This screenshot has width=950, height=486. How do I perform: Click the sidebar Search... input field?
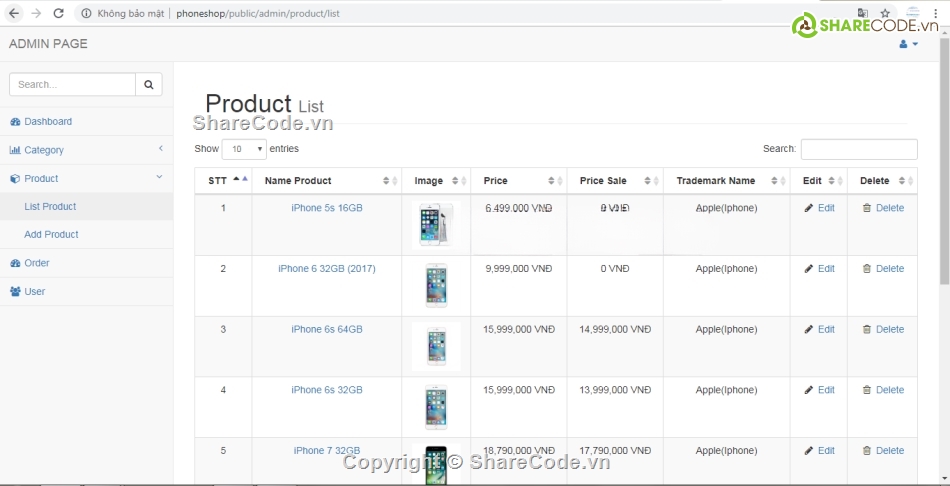click(x=72, y=84)
